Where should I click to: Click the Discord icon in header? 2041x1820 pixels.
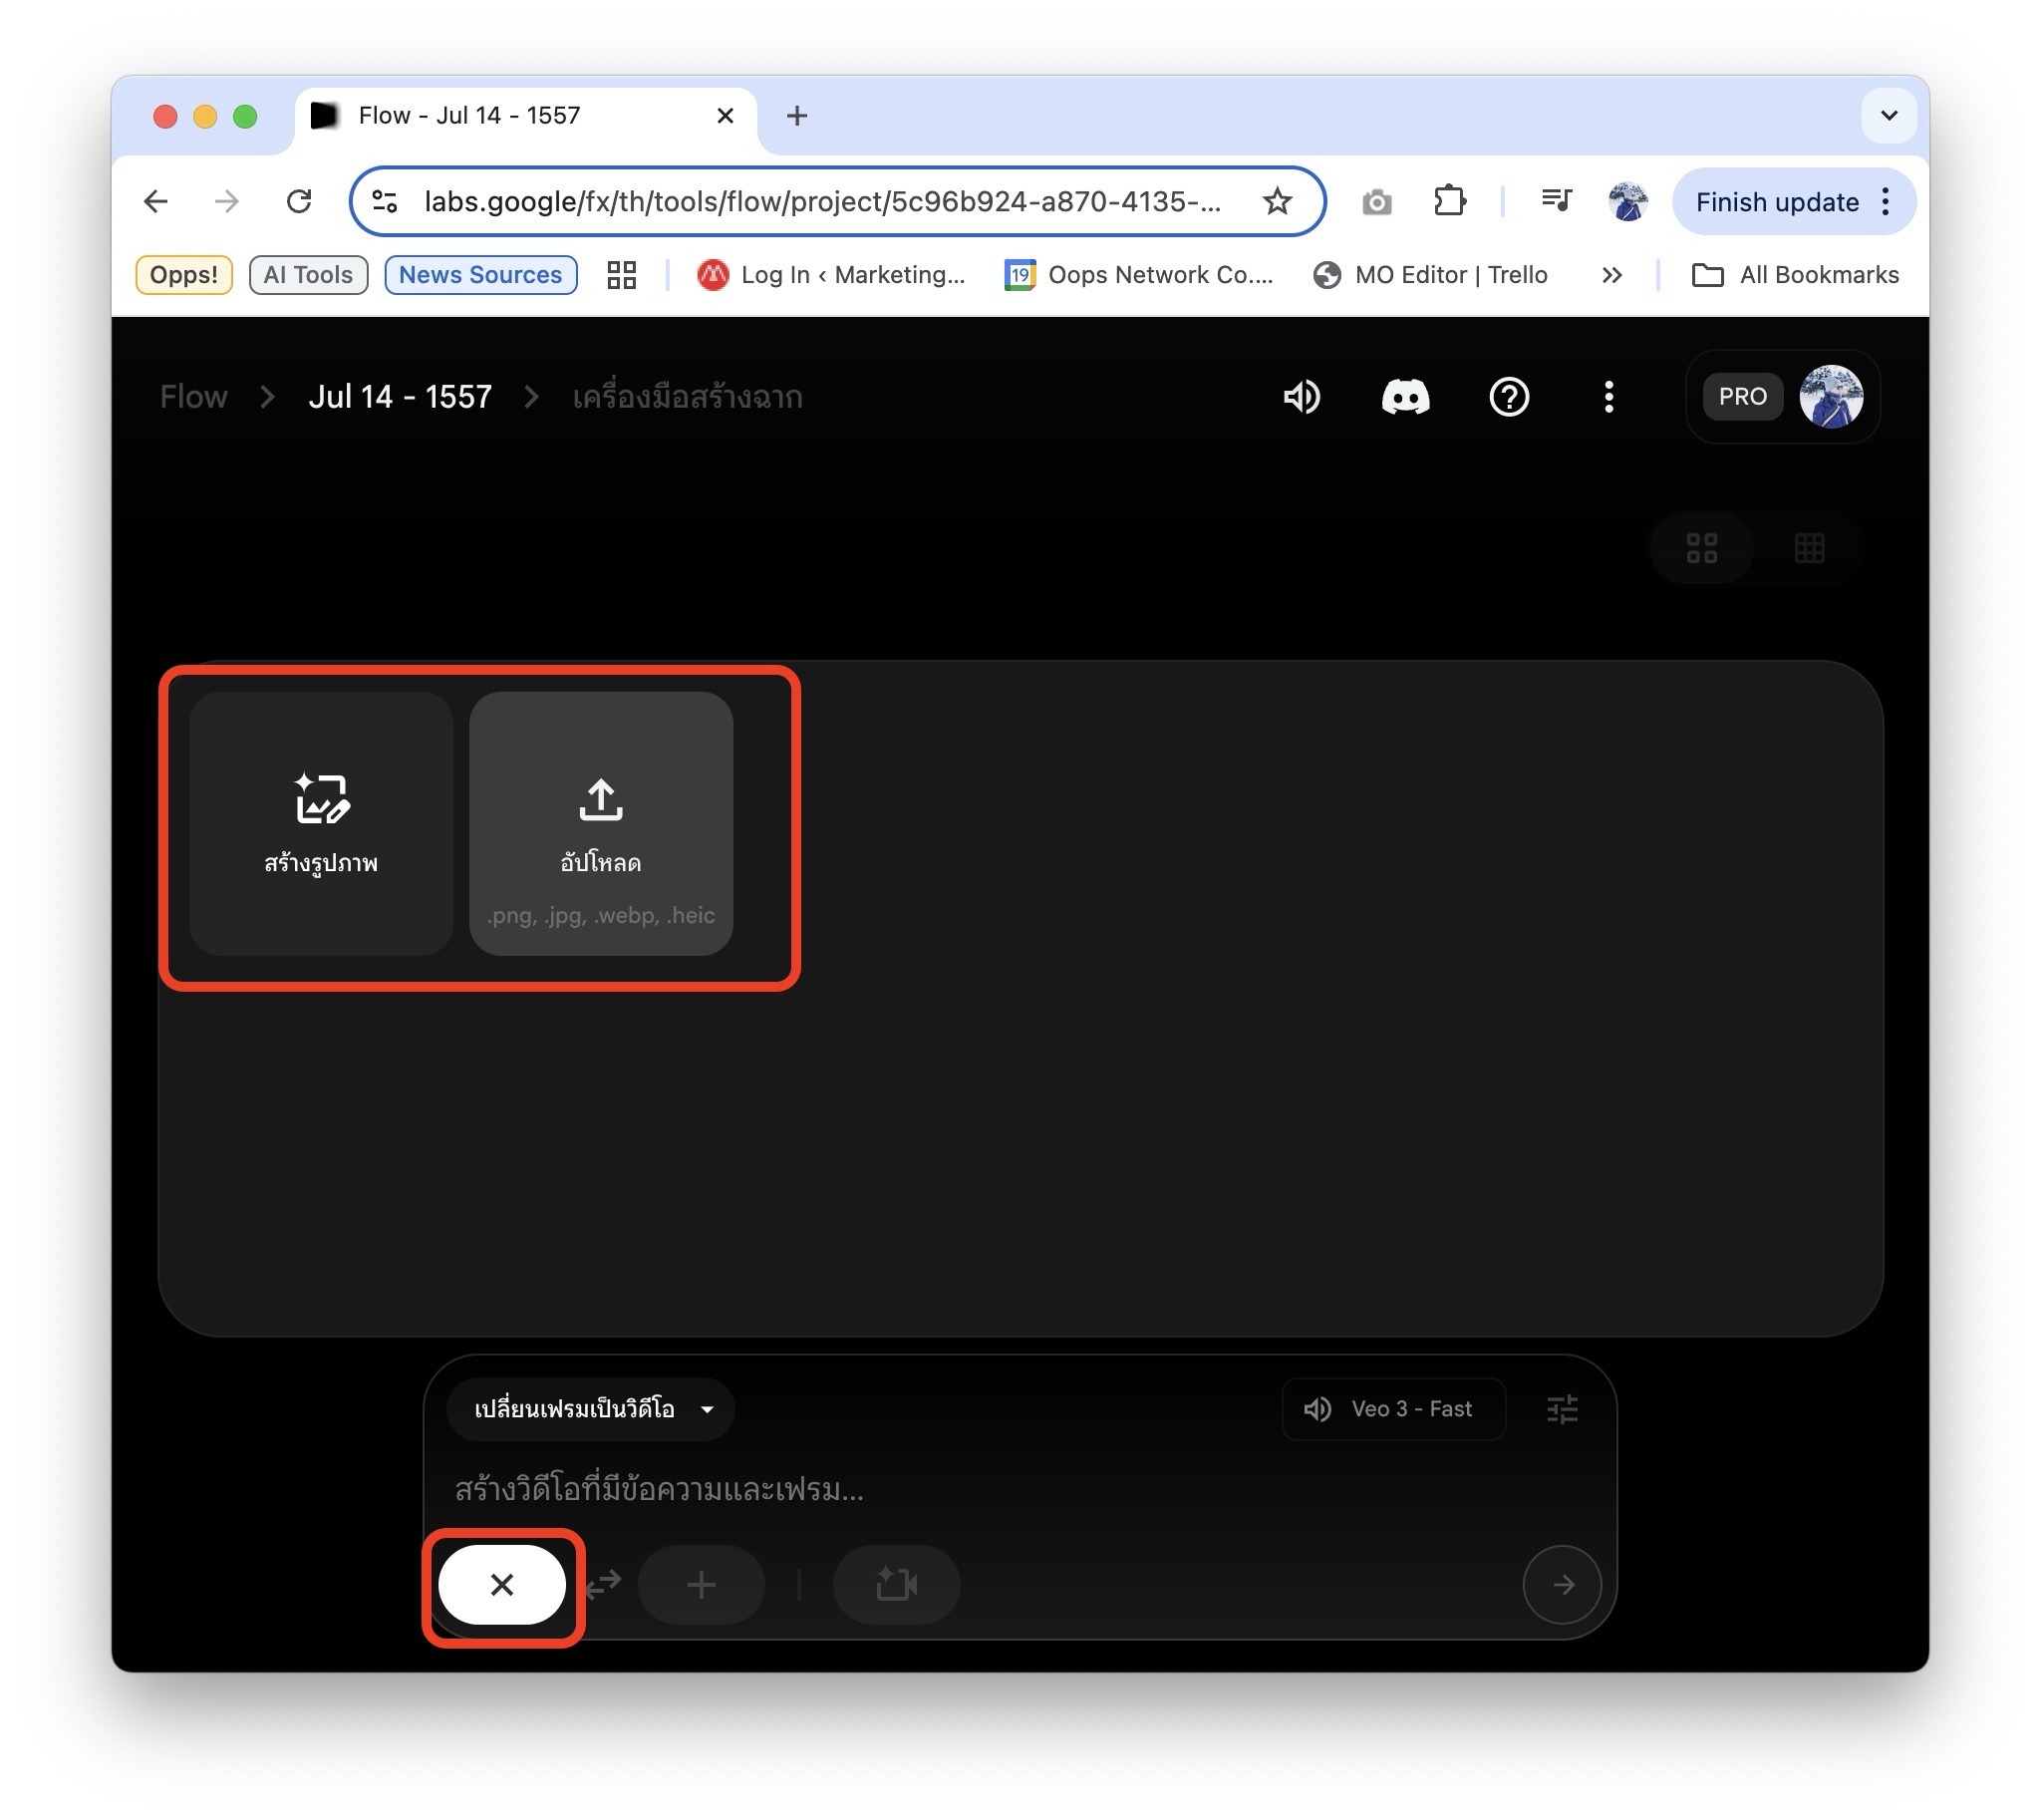(x=1405, y=397)
